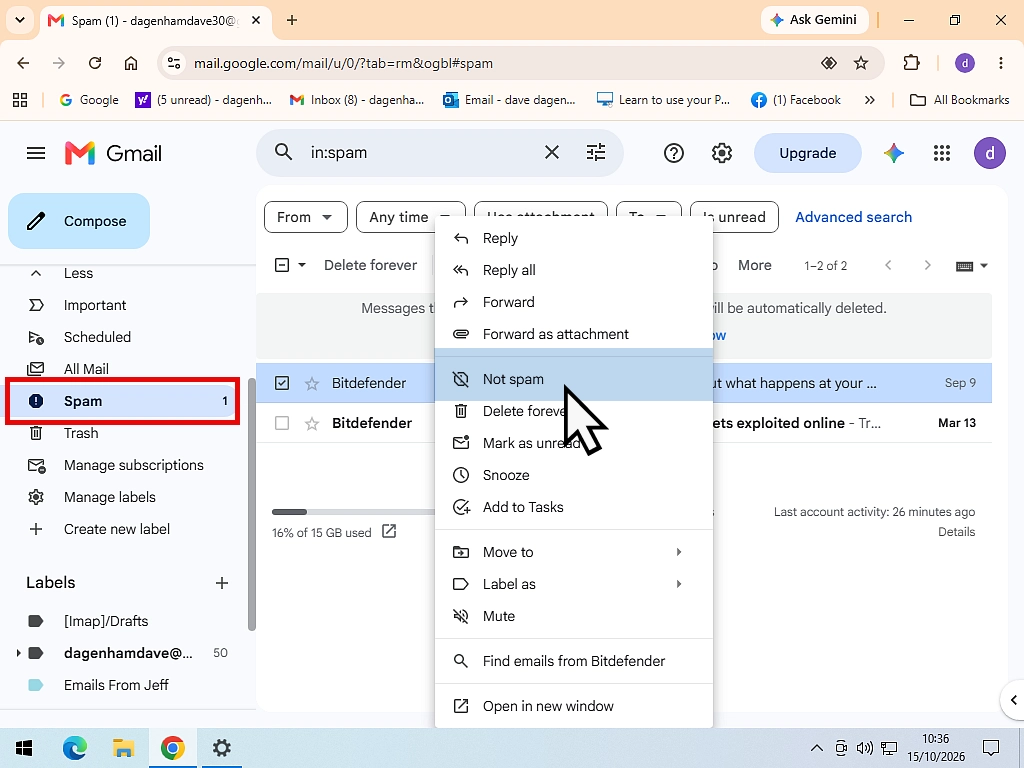The width and height of the screenshot is (1024, 768).
Task: Check the Mar 13 Bitdefender email checkbox
Action: pos(281,423)
